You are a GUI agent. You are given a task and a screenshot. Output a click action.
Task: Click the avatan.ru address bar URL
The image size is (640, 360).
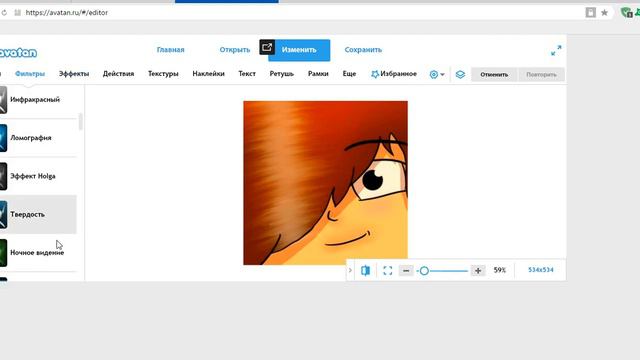click(67, 13)
